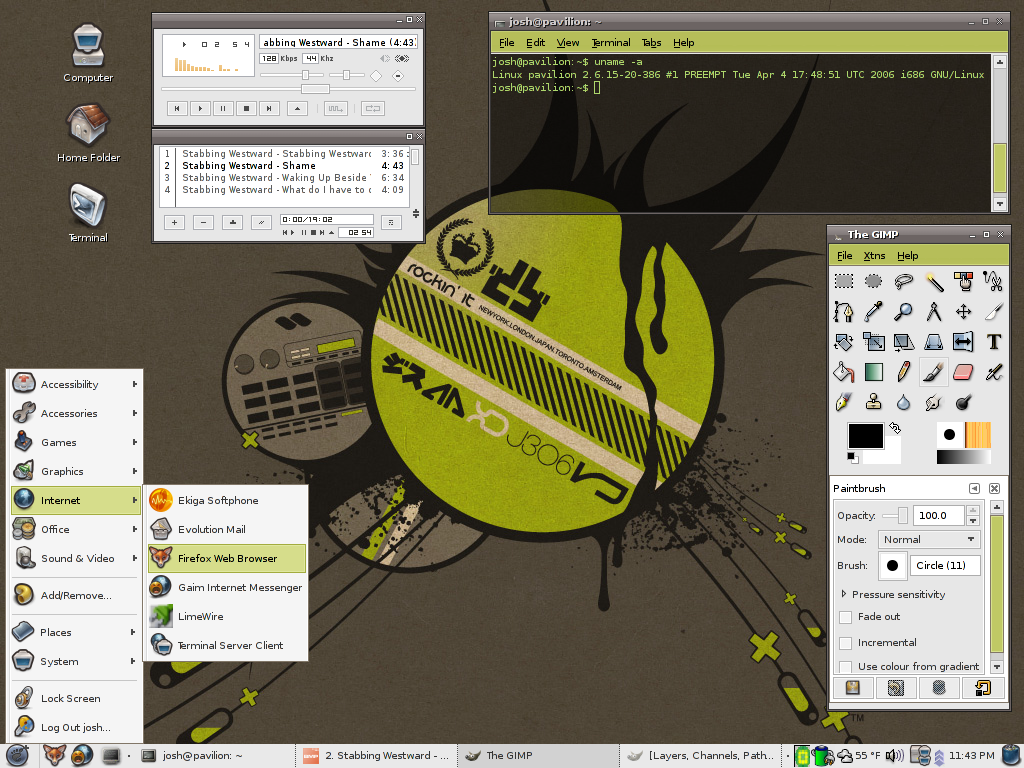The height and width of the screenshot is (768, 1024).
Task: Launch Firefox Web Browser from menu
Action: [227, 558]
